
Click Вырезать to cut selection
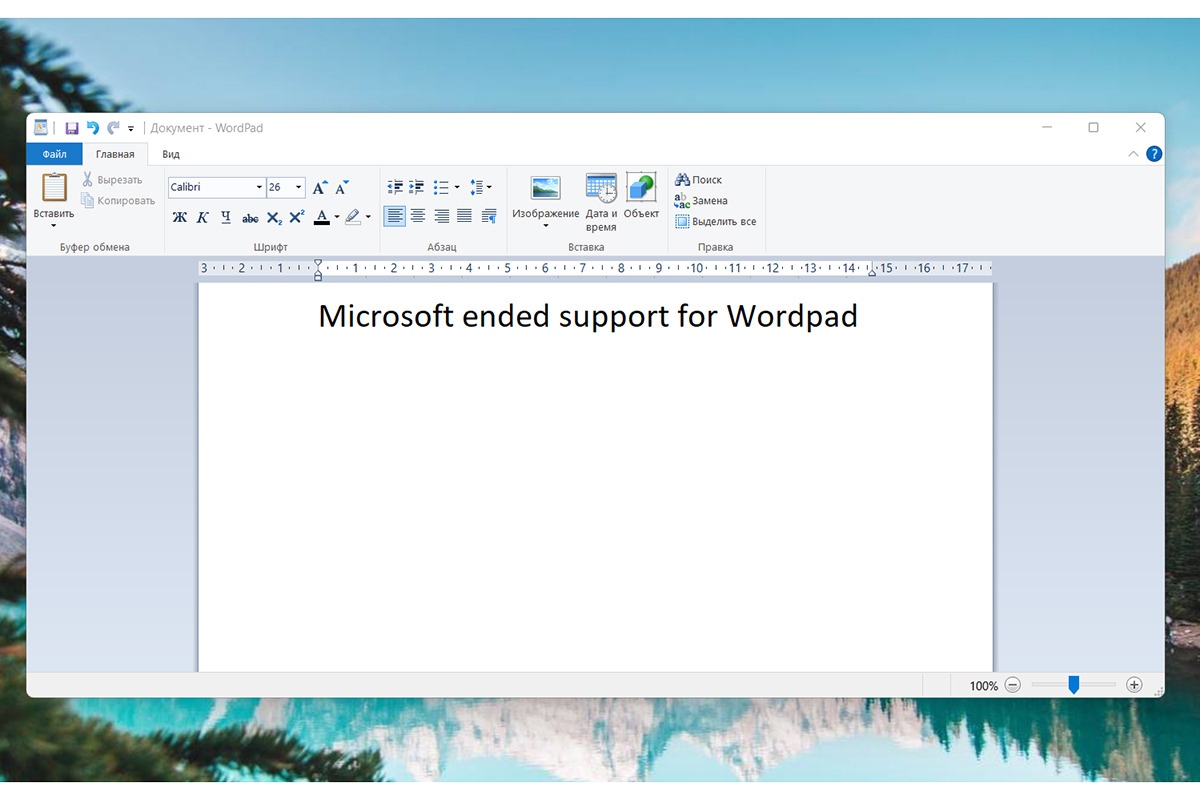111,180
